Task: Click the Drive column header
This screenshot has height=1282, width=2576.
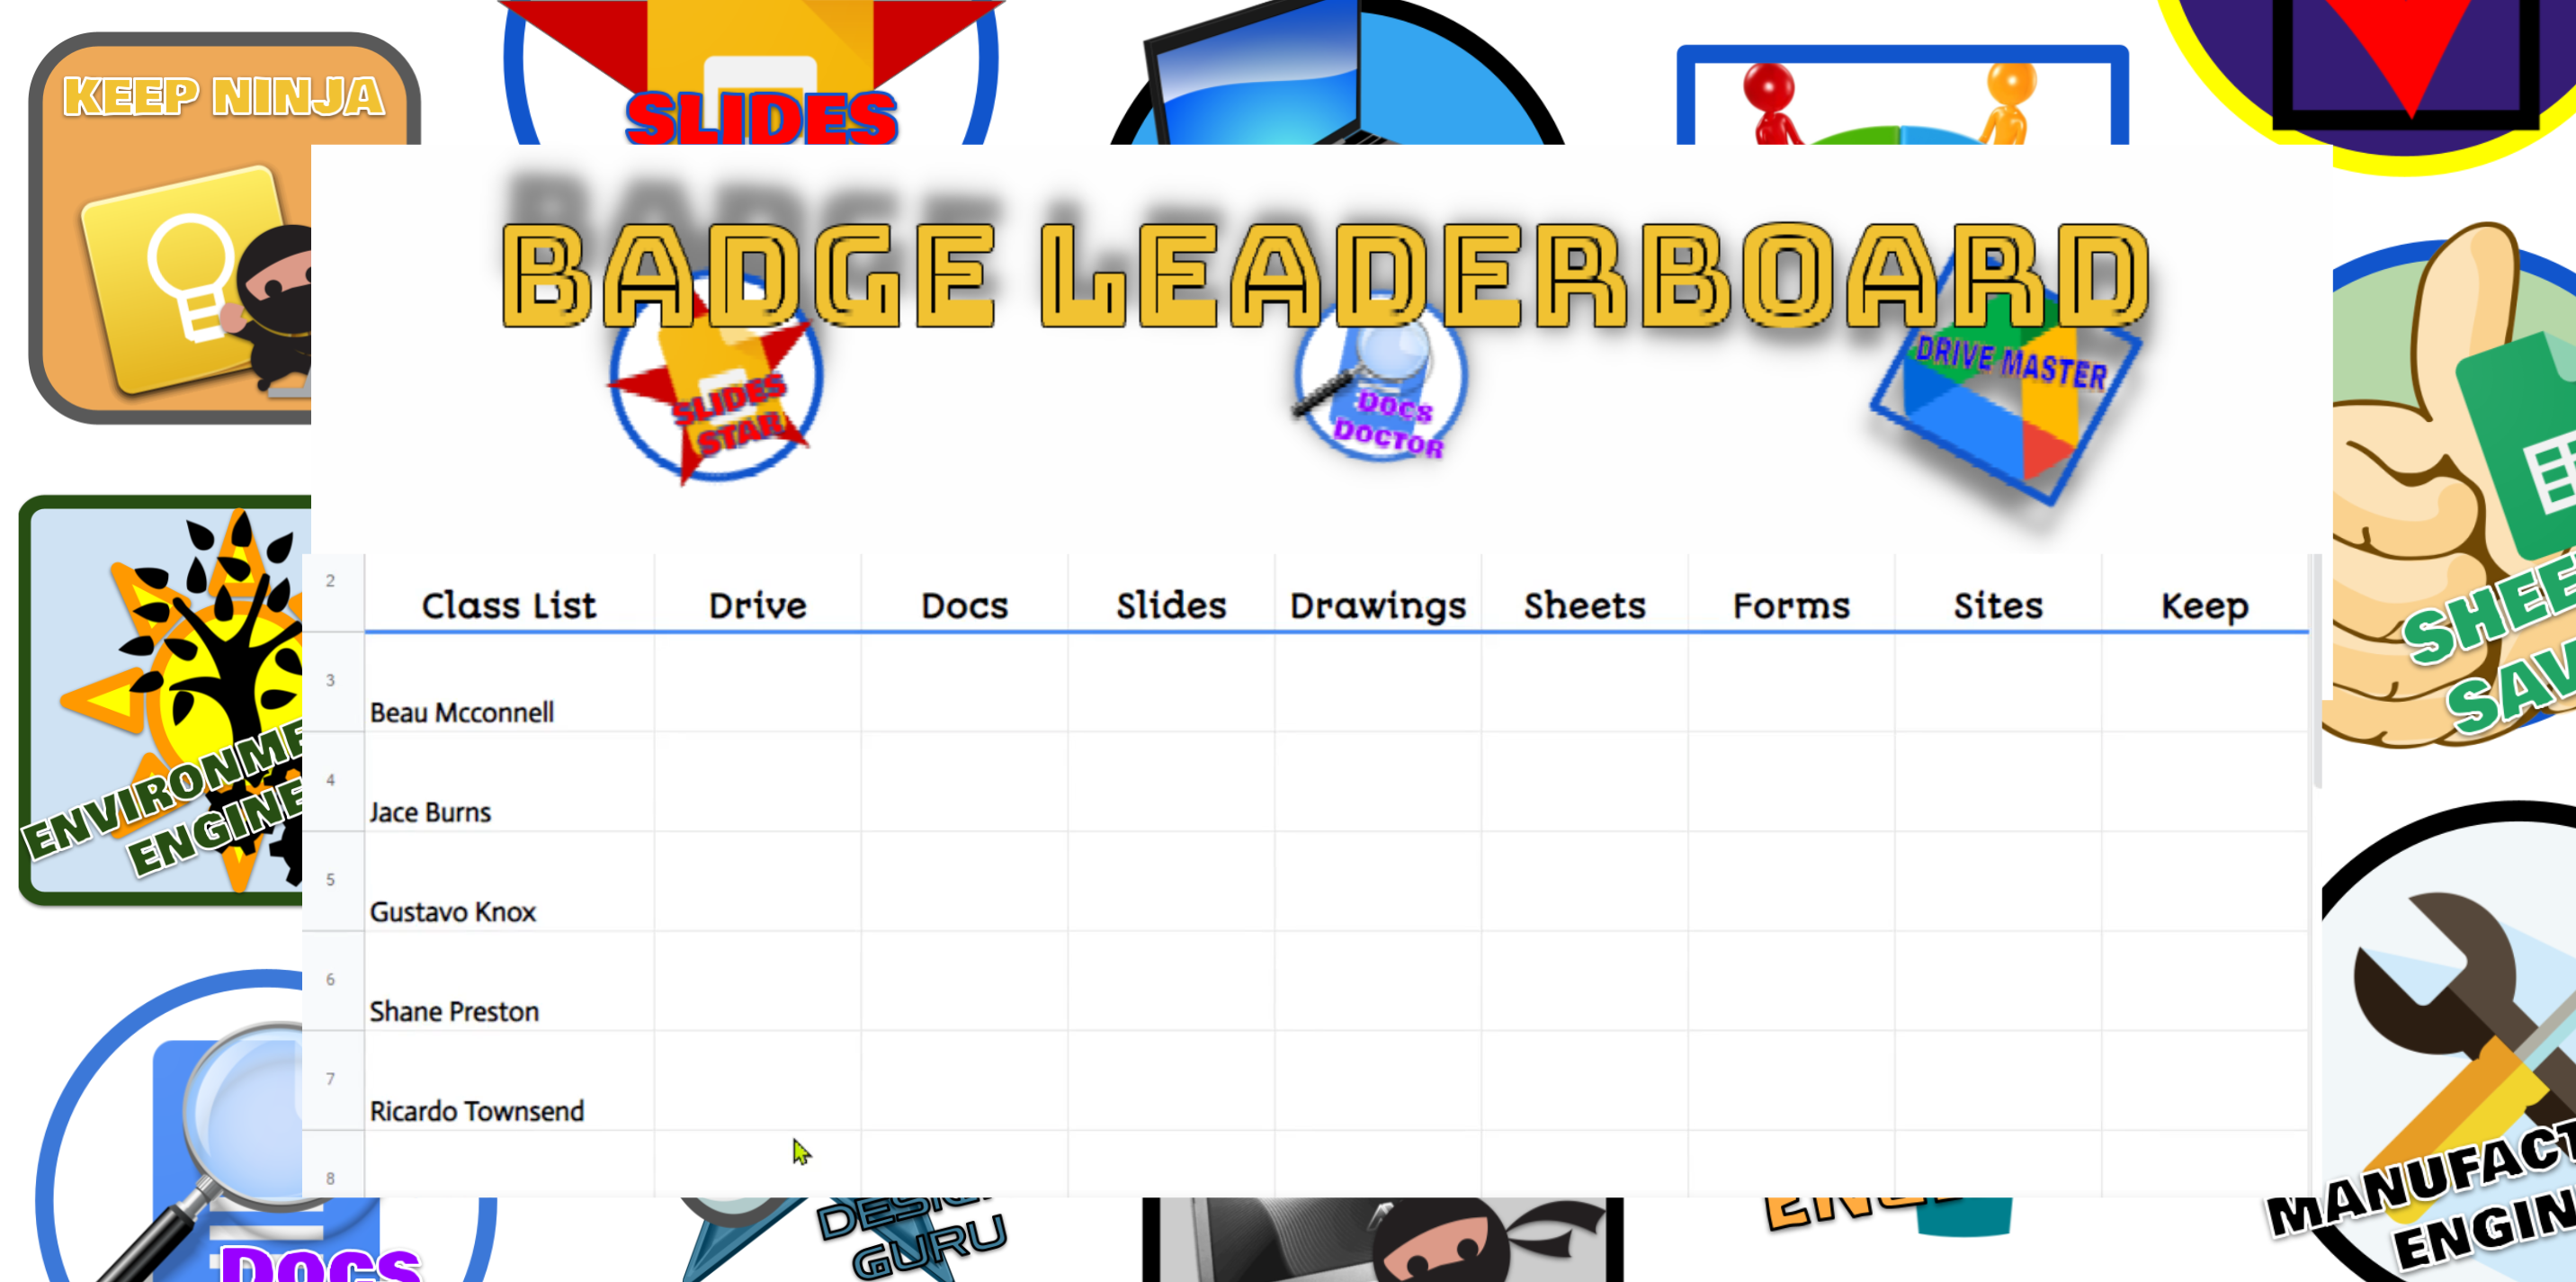Action: coord(756,605)
